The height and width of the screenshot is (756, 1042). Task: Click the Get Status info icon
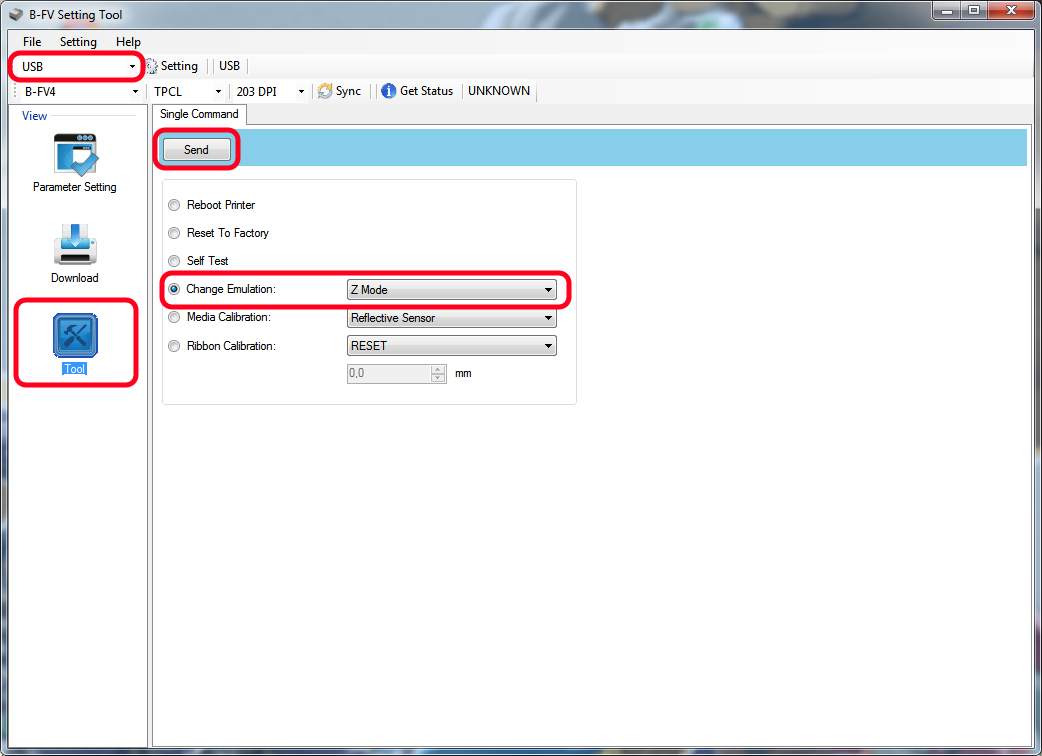pyautogui.click(x=389, y=91)
